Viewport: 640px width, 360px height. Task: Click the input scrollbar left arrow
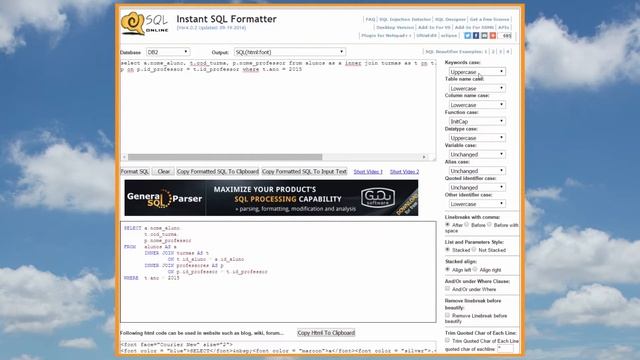point(124,157)
